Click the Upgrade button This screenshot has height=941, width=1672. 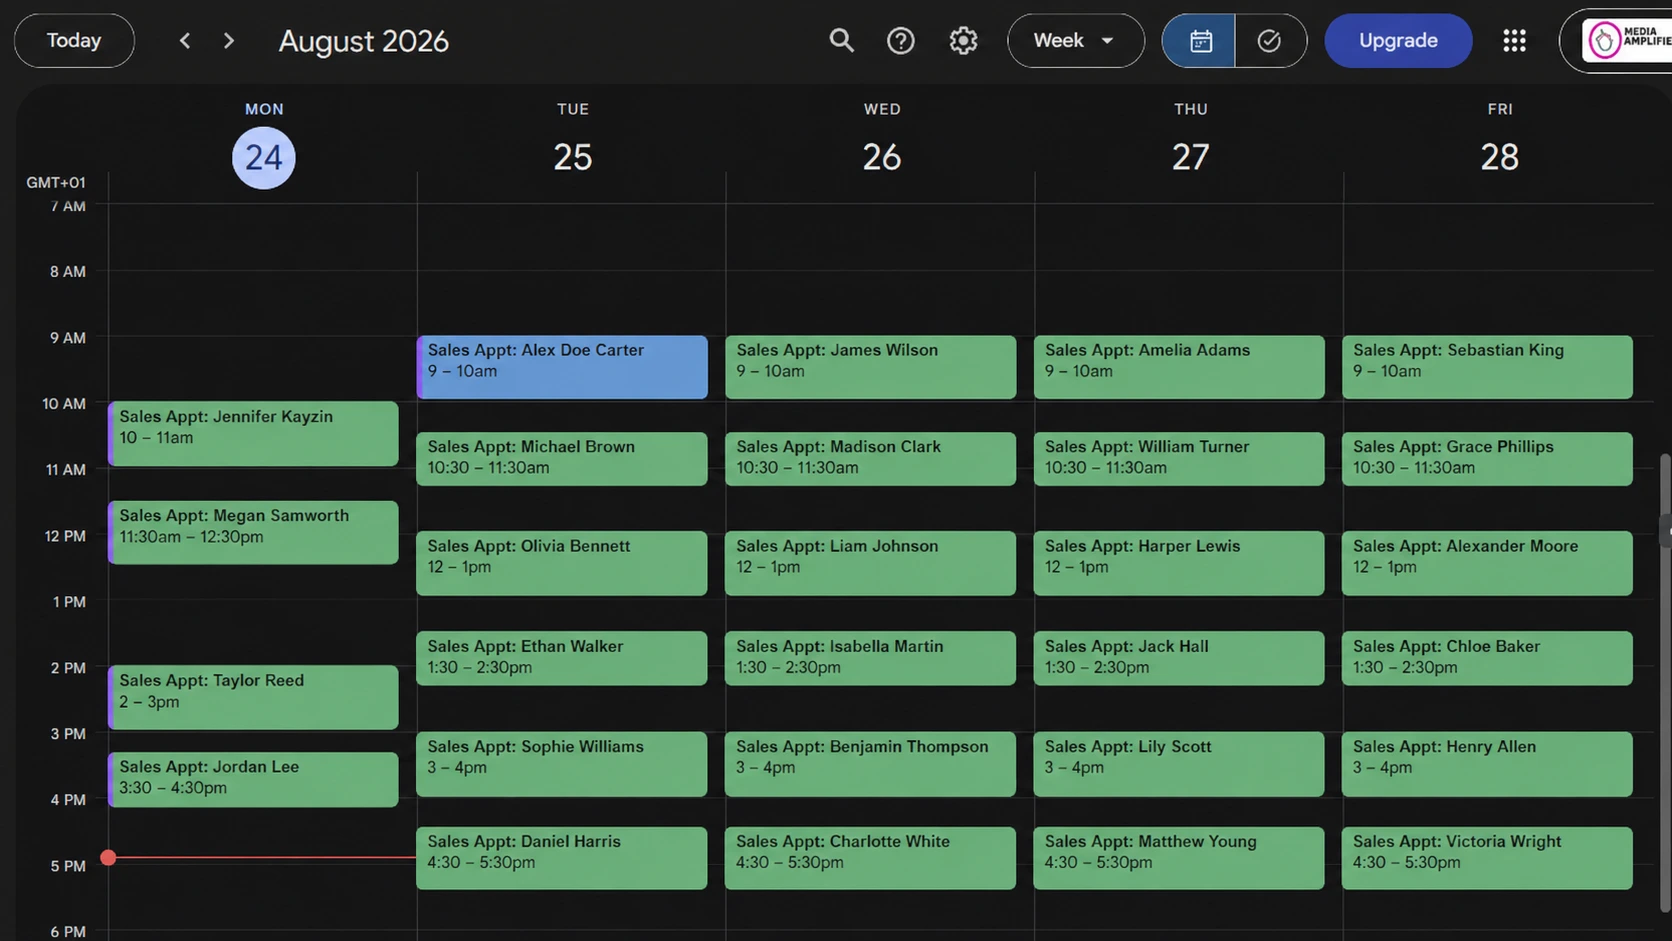(1398, 41)
